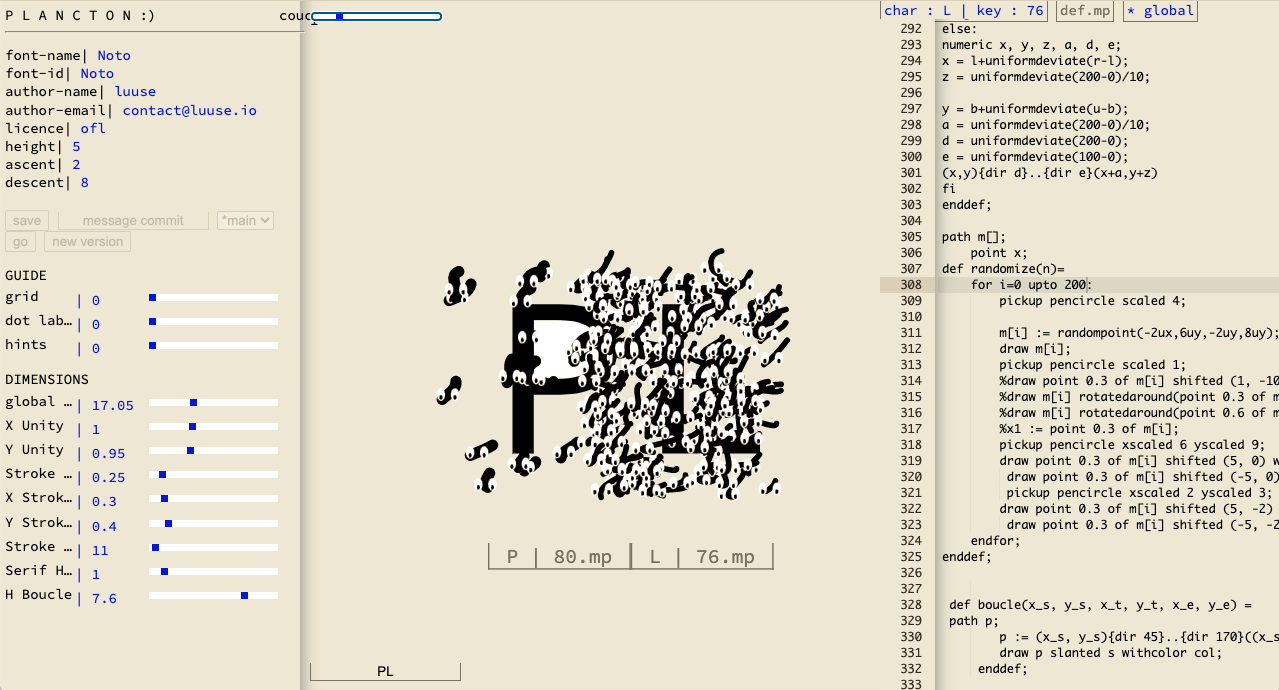
Task: Click the PL text field at bottom
Action: click(385, 671)
